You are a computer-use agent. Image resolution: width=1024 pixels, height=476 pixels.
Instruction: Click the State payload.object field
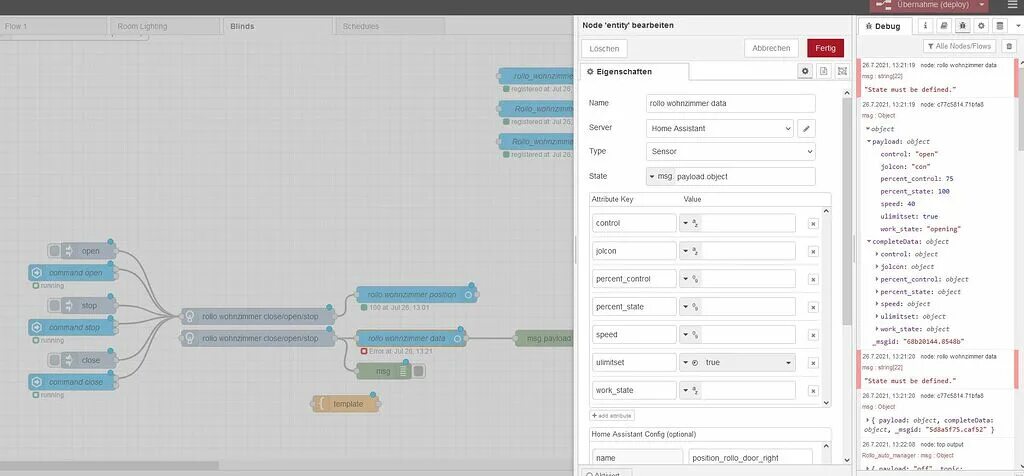tap(744, 176)
